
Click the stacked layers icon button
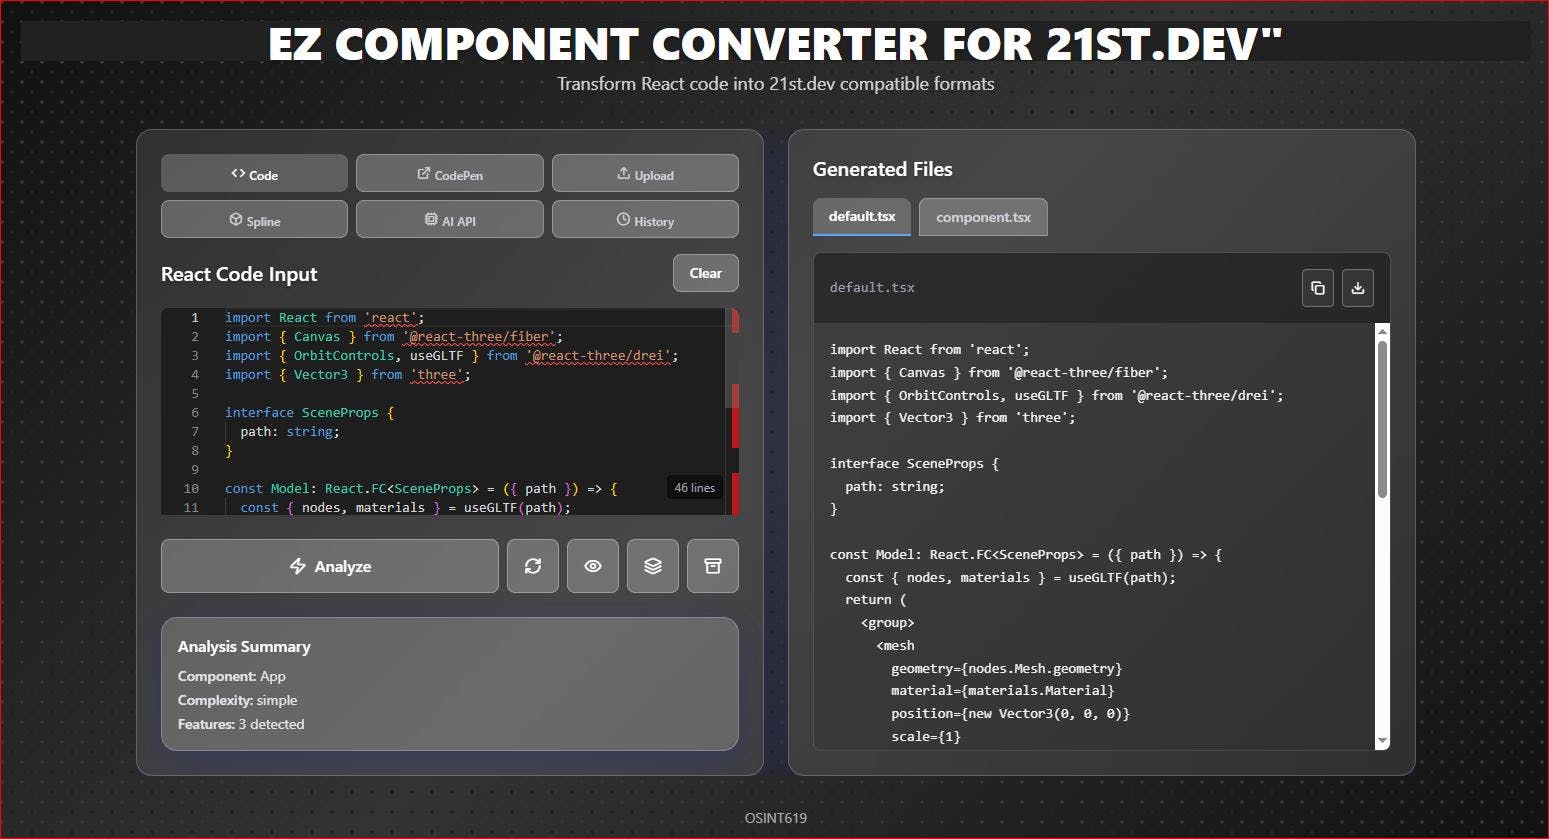653,566
